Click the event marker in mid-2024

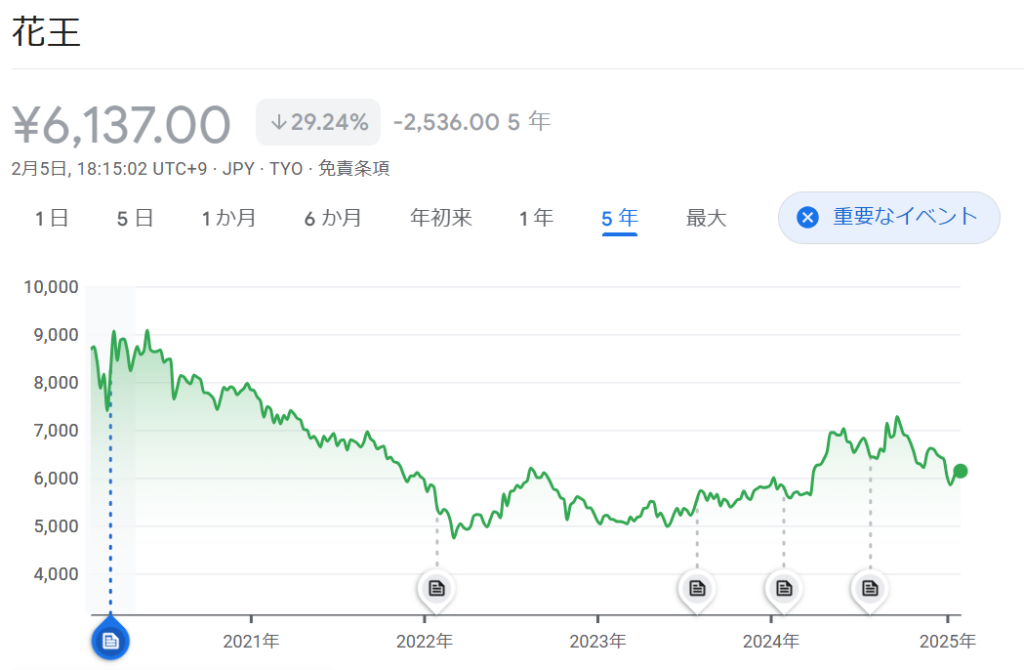pos(870,588)
